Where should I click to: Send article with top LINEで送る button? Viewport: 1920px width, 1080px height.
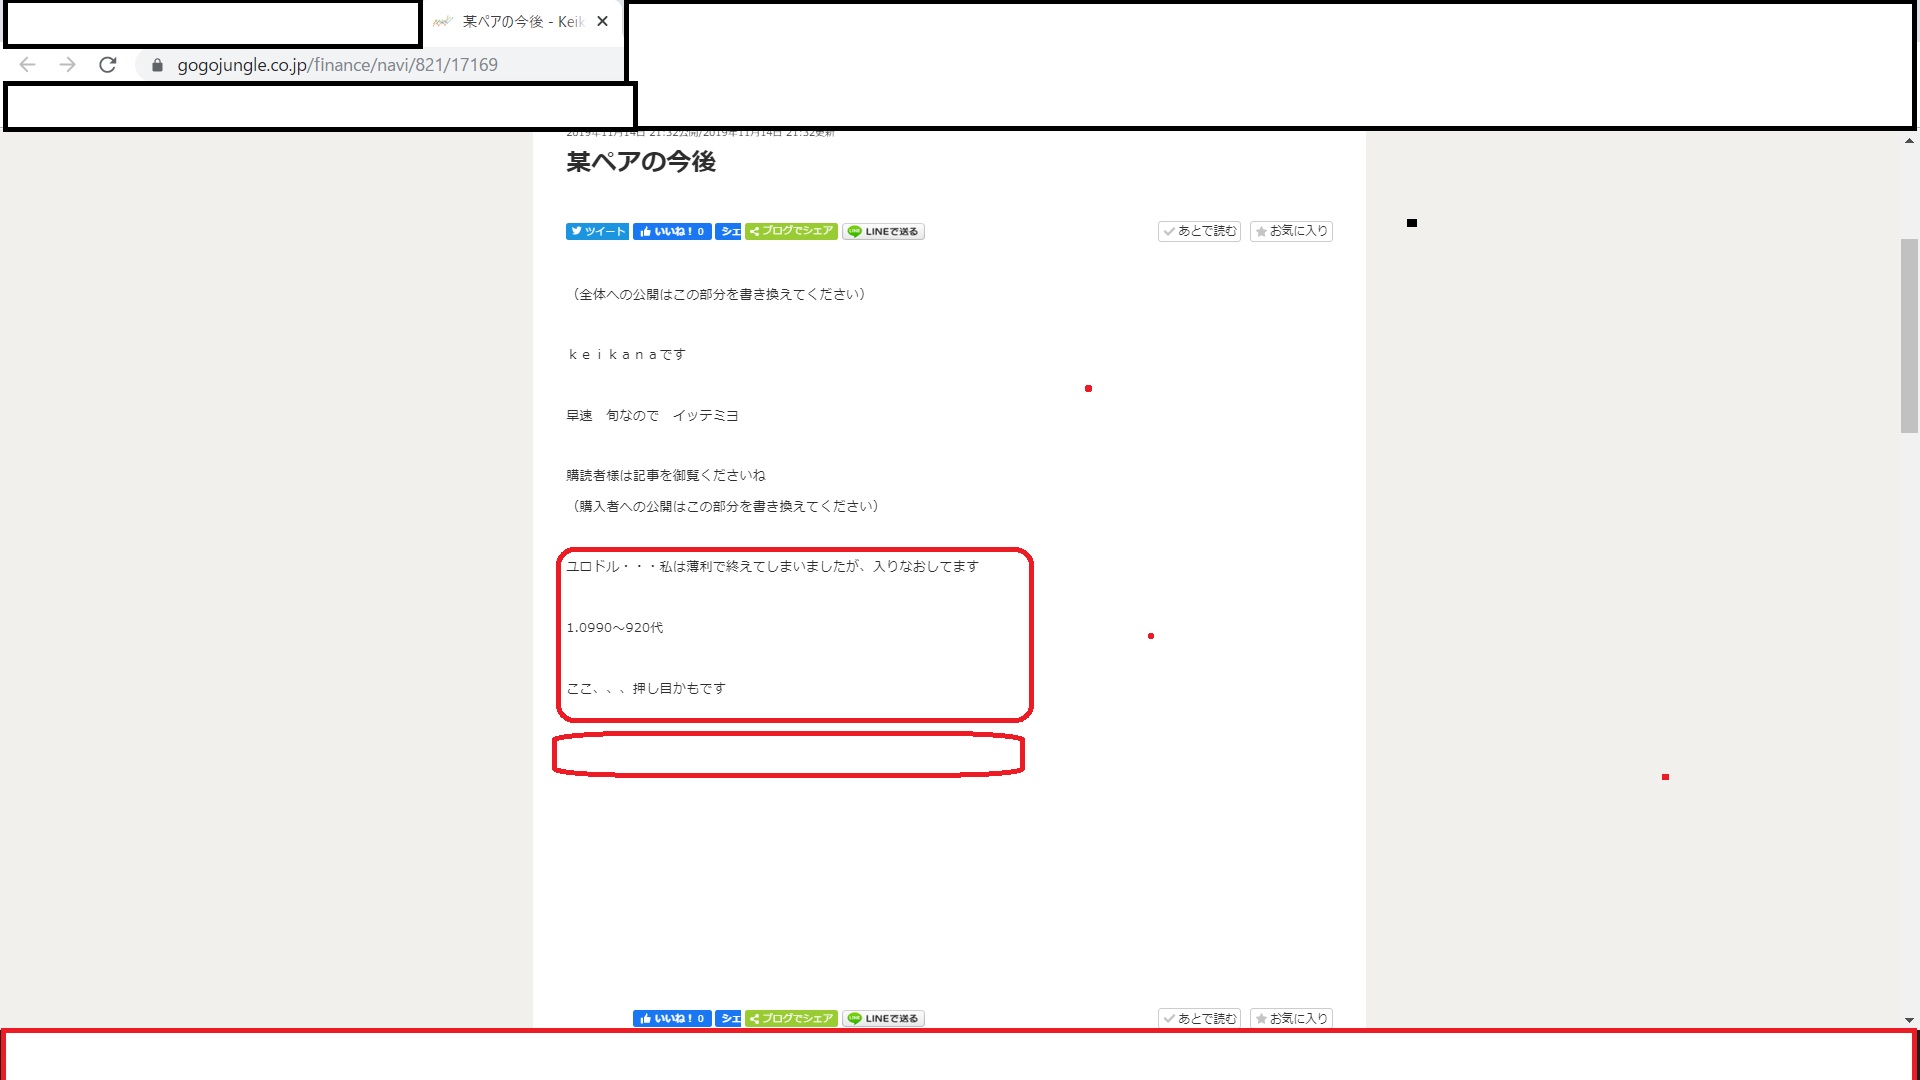[x=883, y=231]
